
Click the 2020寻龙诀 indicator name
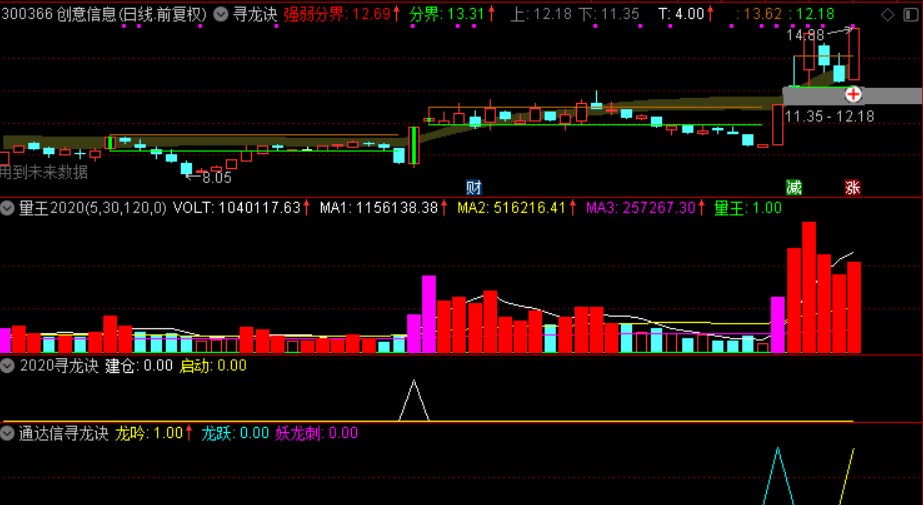[x=59, y=366]
